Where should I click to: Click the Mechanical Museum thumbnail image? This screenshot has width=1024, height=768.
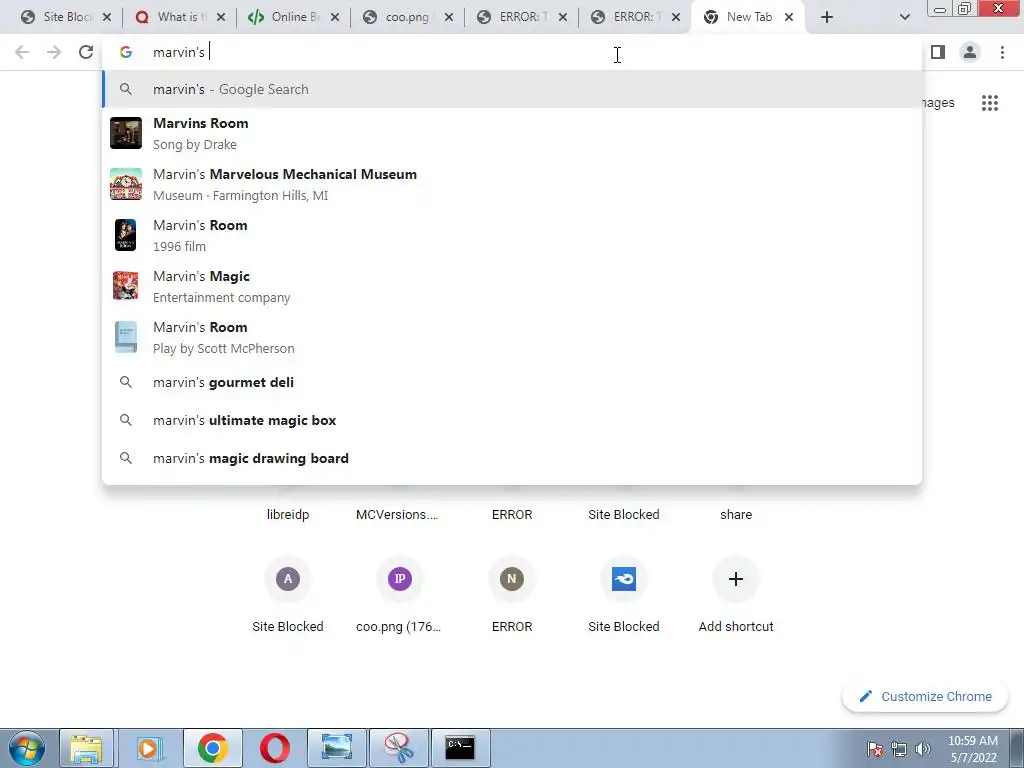pyautogui.click(x=126, y=184)
